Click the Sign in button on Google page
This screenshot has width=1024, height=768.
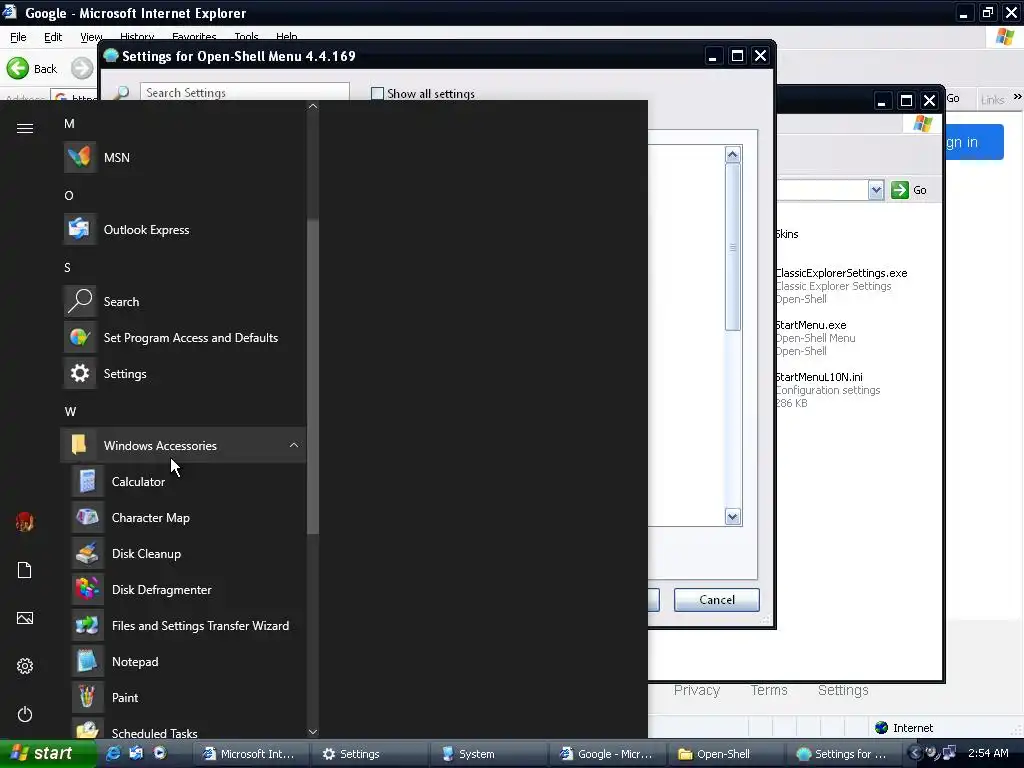coord(974,142)
